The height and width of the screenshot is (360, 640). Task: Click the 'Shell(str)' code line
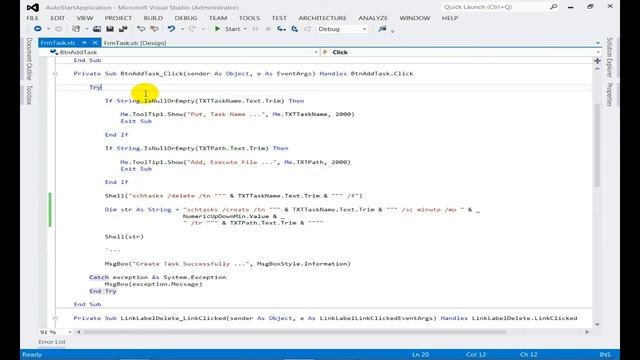[x=124, y=236]
